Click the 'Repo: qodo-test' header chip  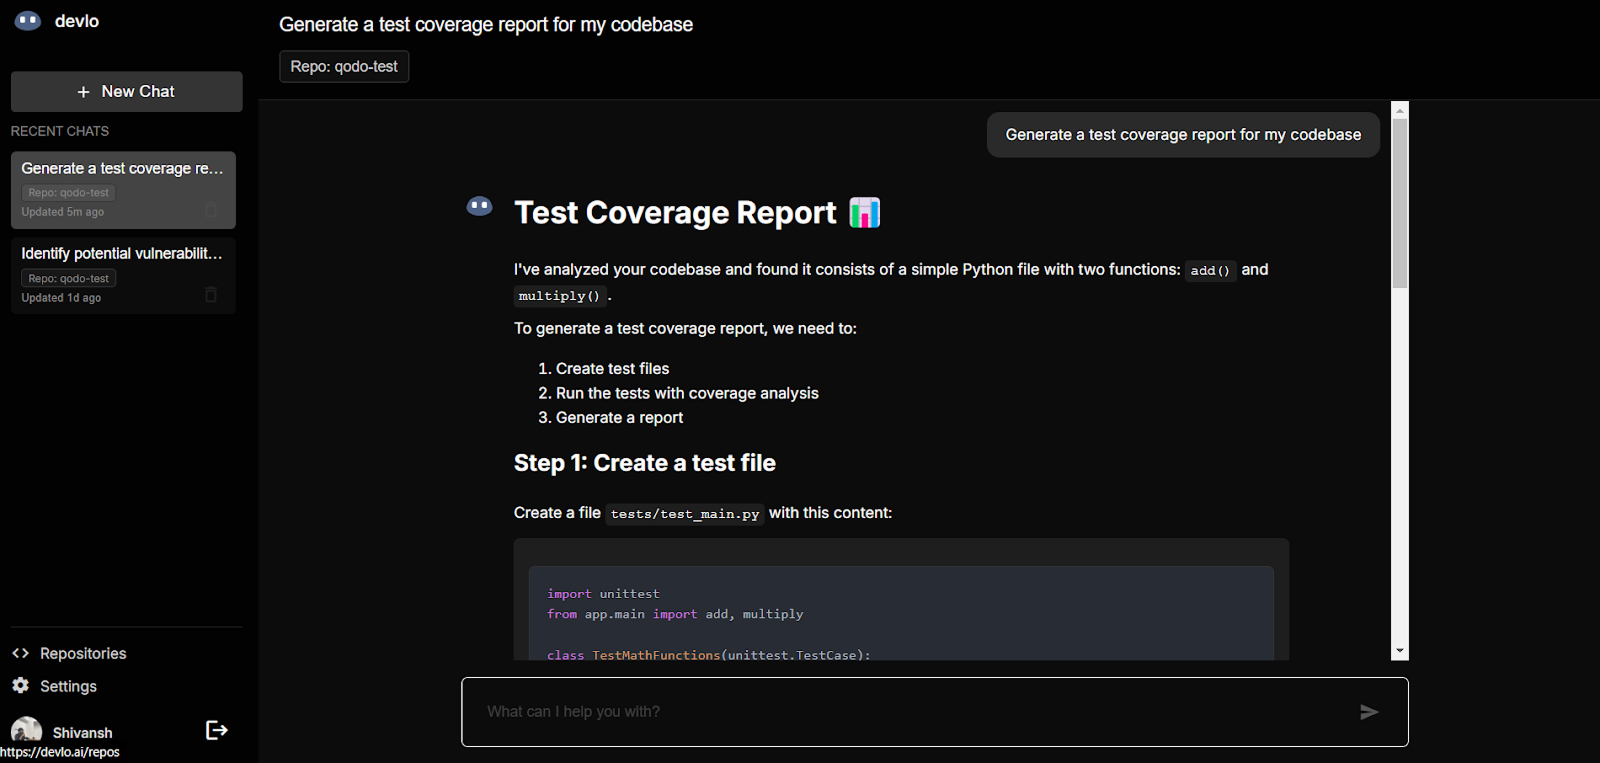point(344,66)
